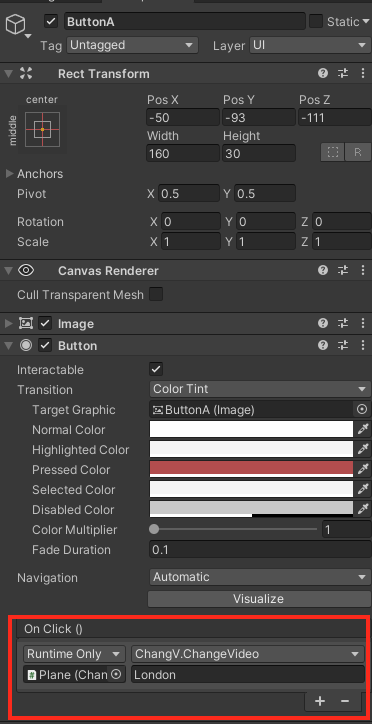Image resolution: width=372 pixels, height=724 pixels.
Task: Click the London argument text field
Action: [248, 675]
